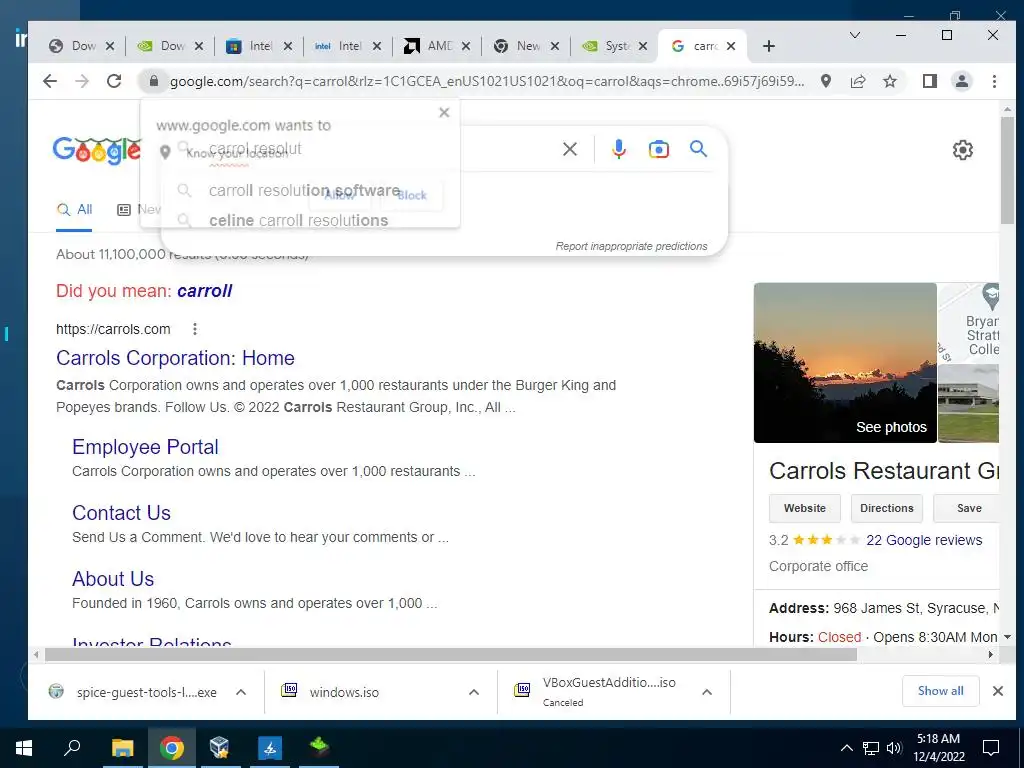Close the current Google search tab
Viewport: 1024px width, 768px height.
click(731, 46)
